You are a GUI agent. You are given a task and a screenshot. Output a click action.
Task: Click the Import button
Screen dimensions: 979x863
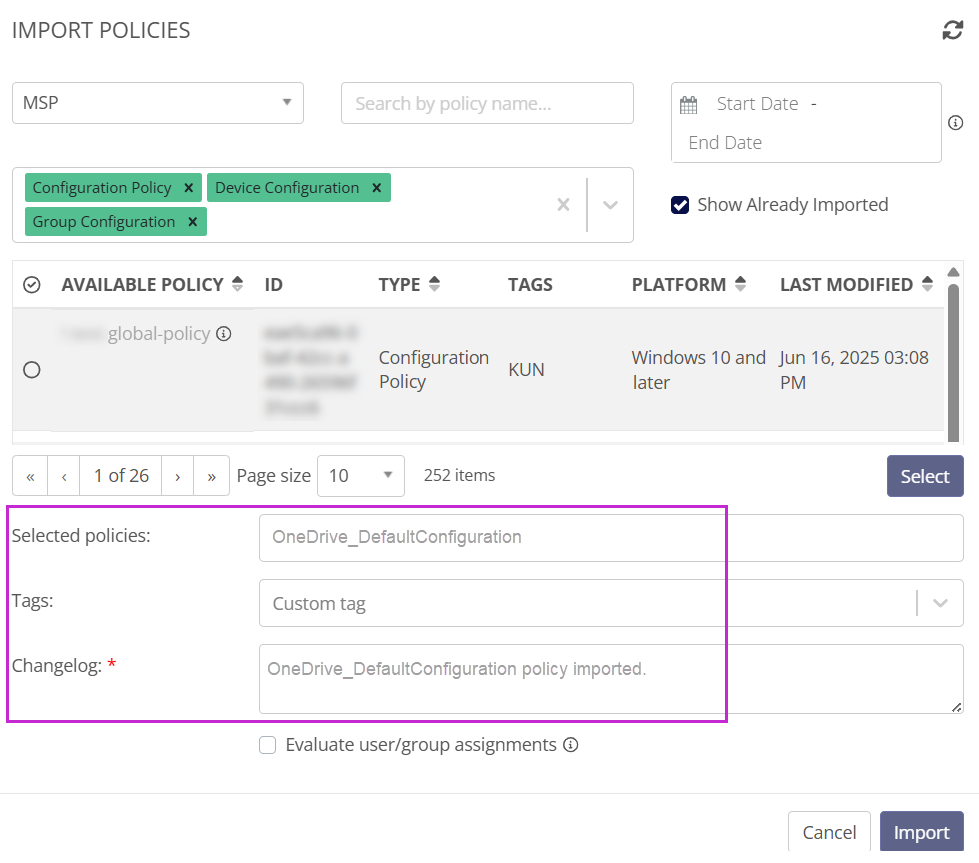[921, 831]
